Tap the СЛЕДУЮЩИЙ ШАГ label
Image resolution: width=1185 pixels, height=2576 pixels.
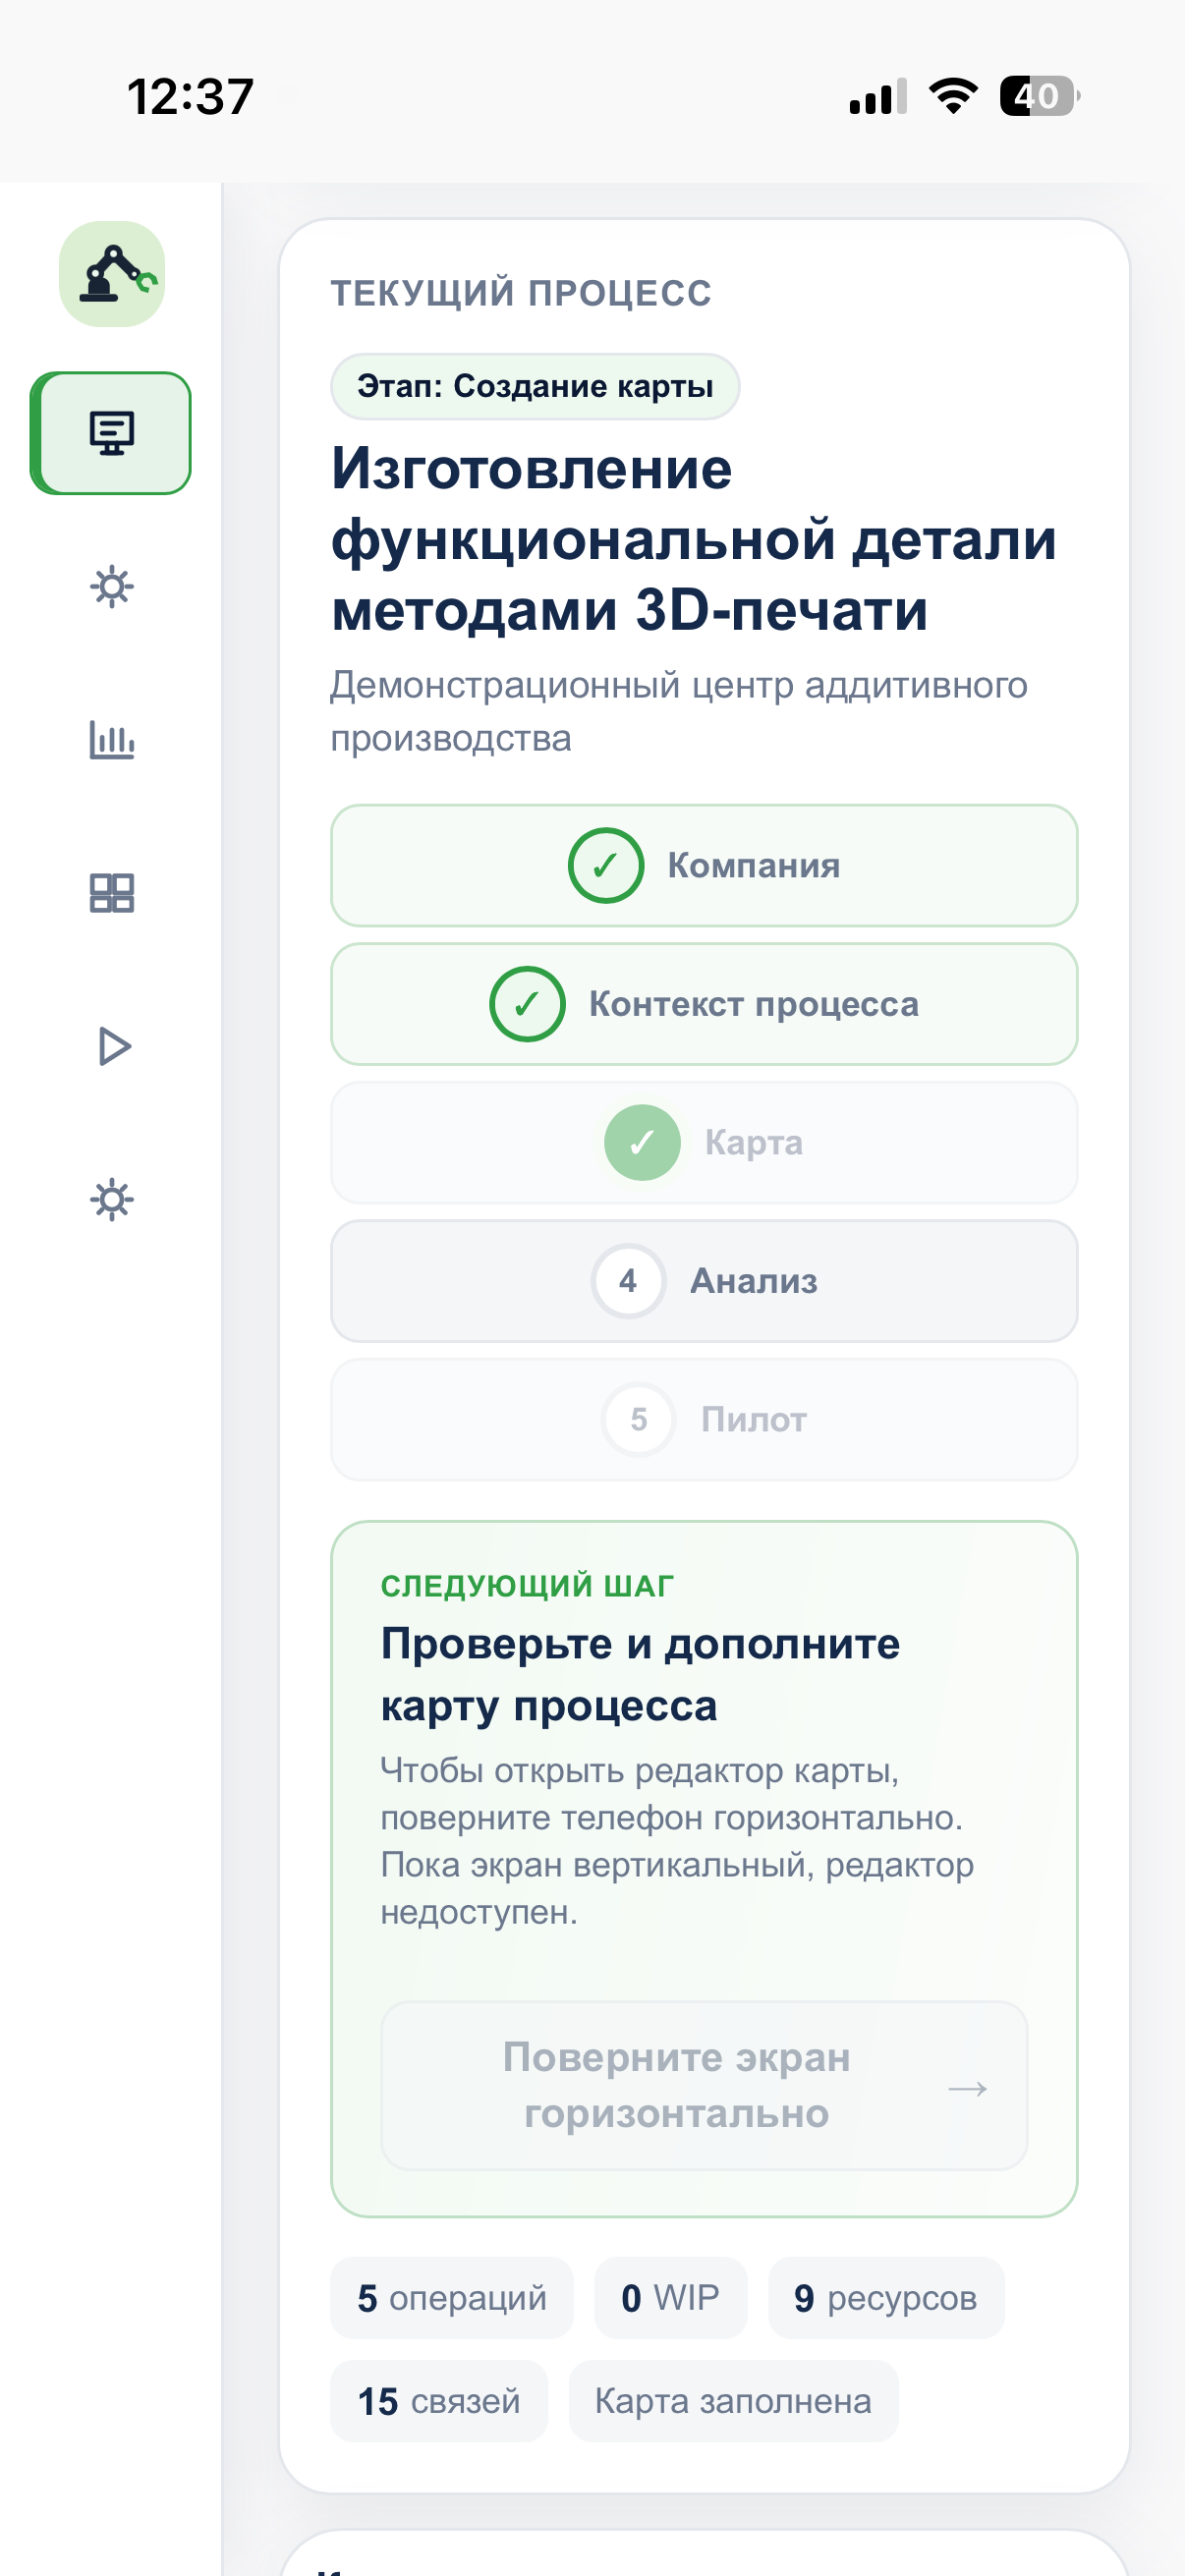pyautogui.click(x=527, y=1586)
